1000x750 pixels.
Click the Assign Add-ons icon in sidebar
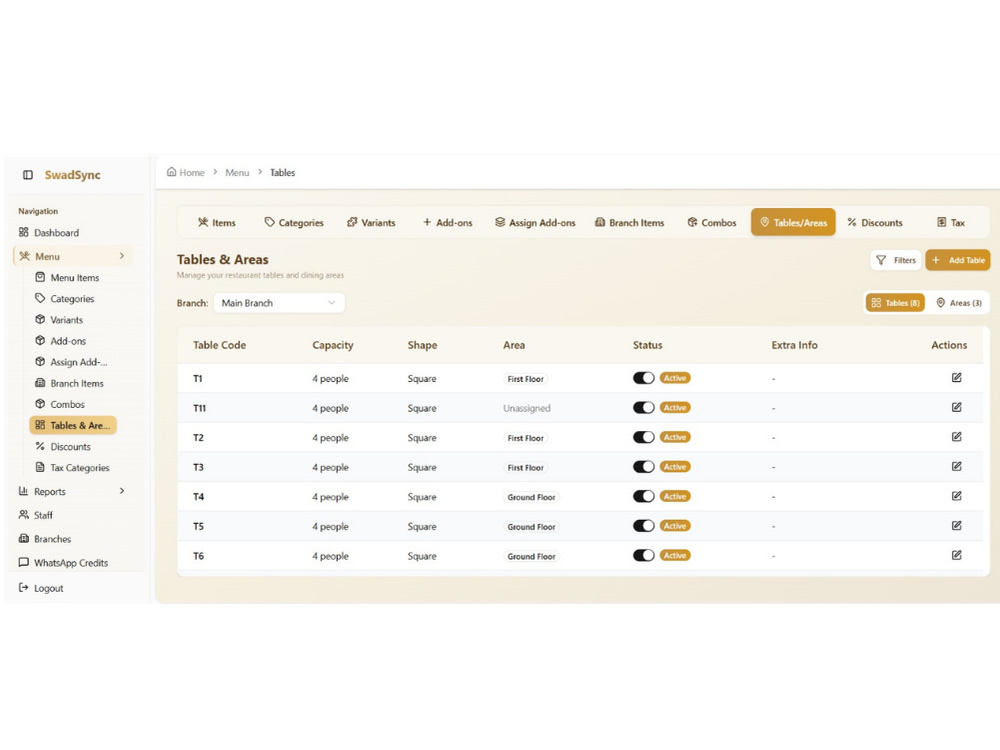click(x=40, y=361)
